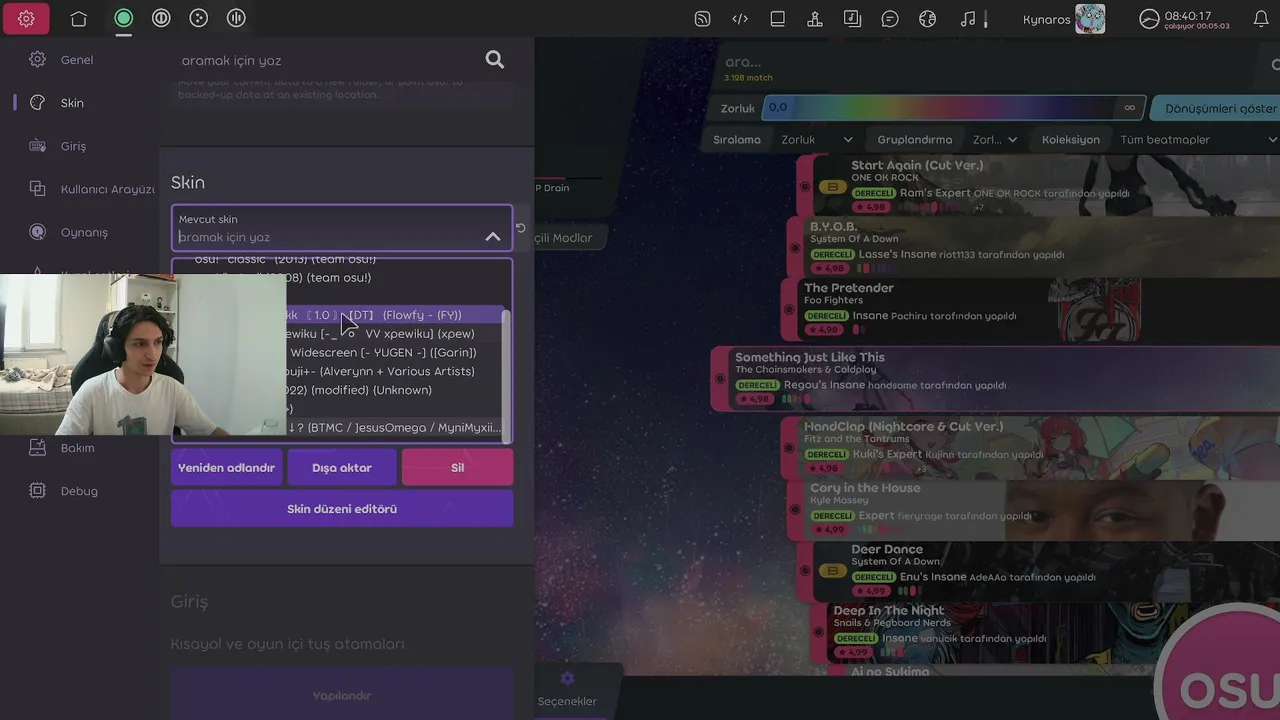Open the news feed icon
This screenshot has height=720, width=1280.
[702, 19]
